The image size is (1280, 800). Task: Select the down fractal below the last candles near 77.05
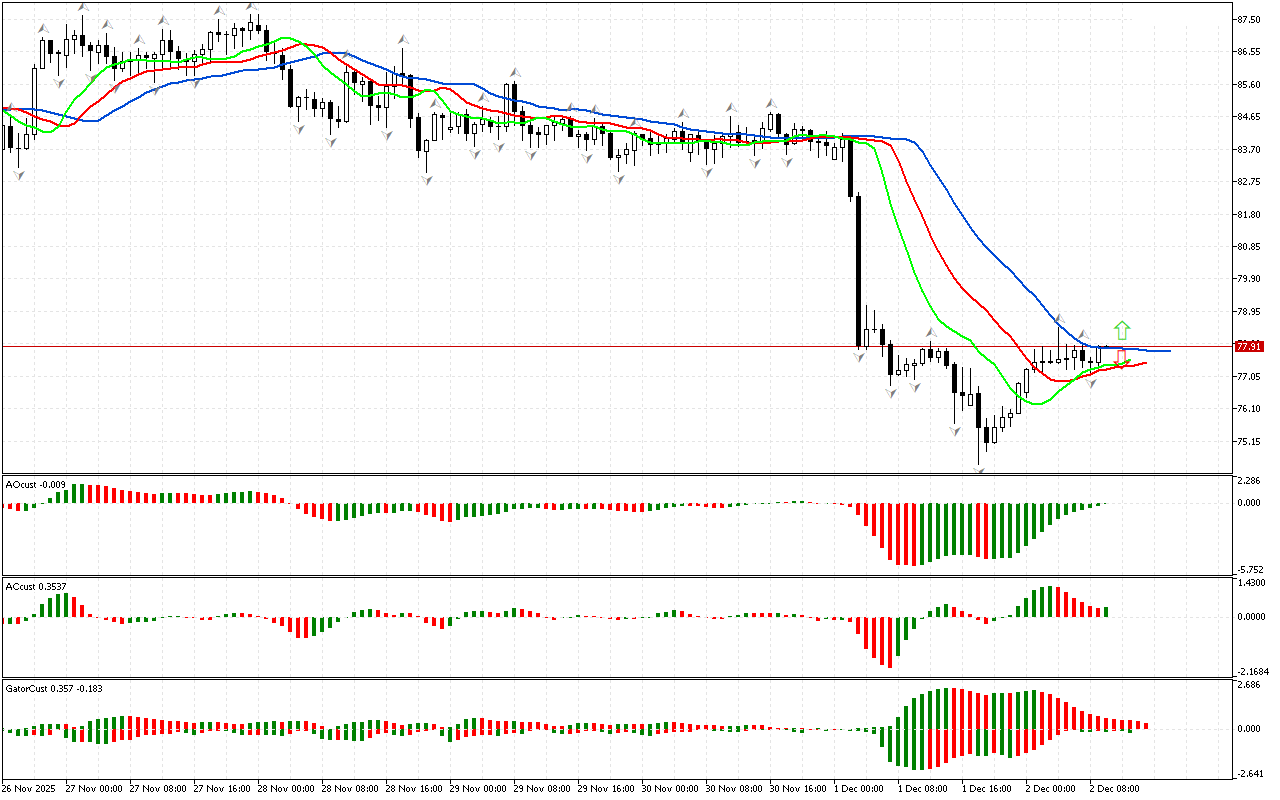coord(1092,382)
